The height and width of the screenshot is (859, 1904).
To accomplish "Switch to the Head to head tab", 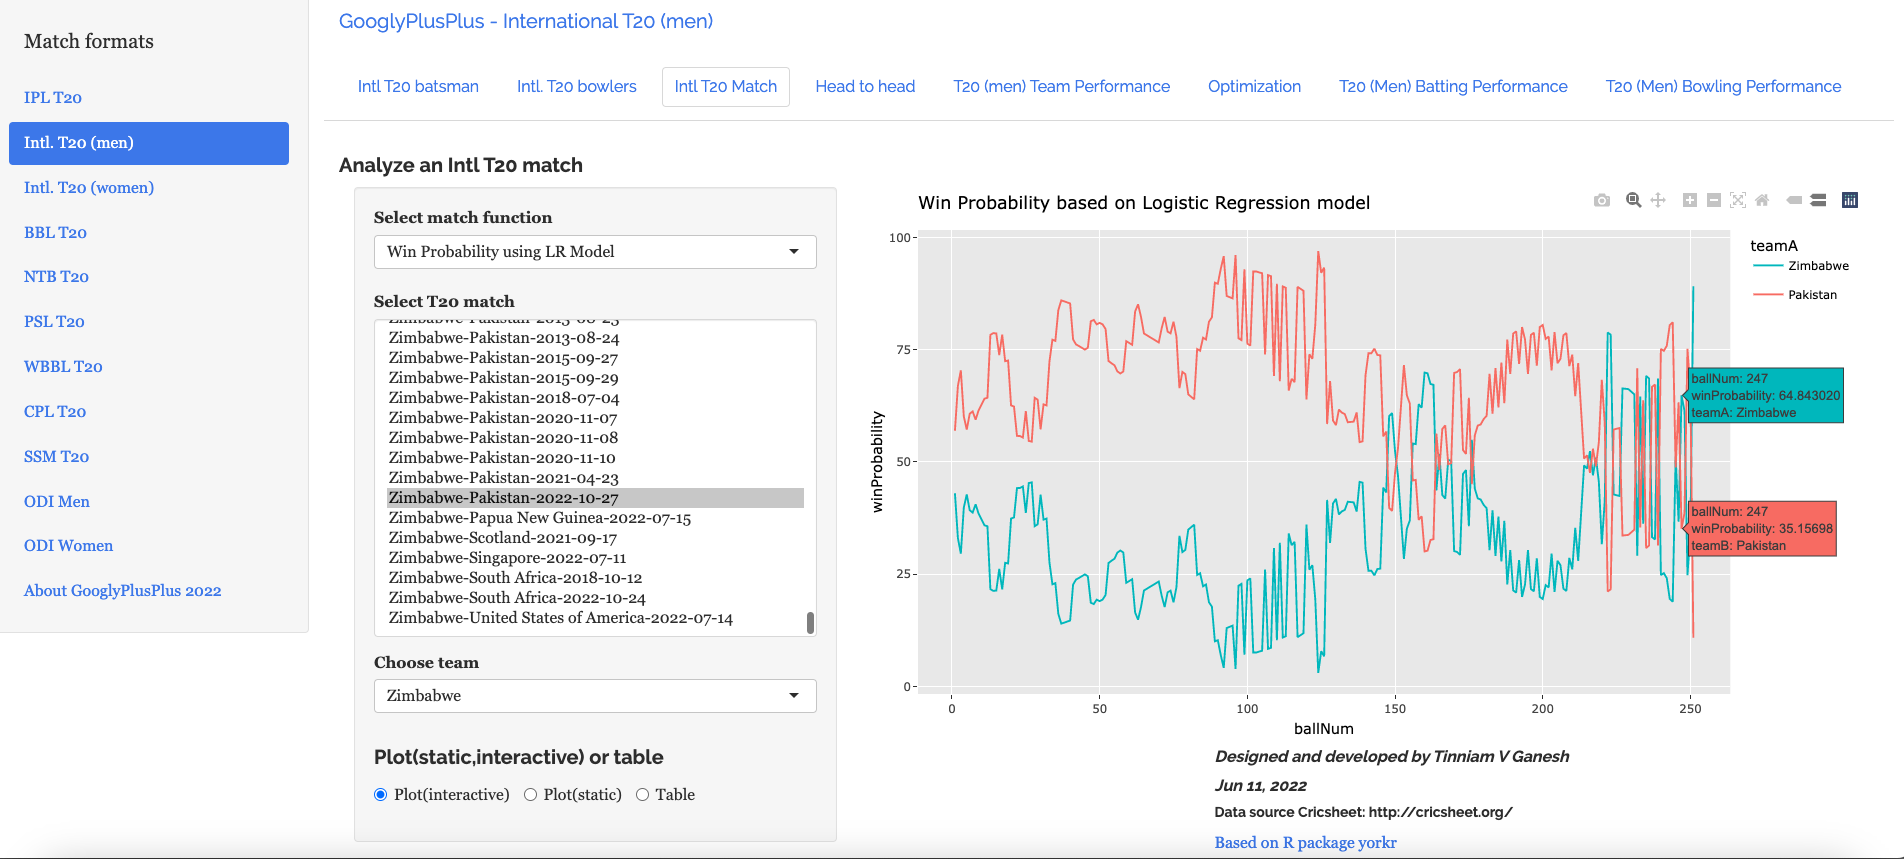I will (865, 87).
